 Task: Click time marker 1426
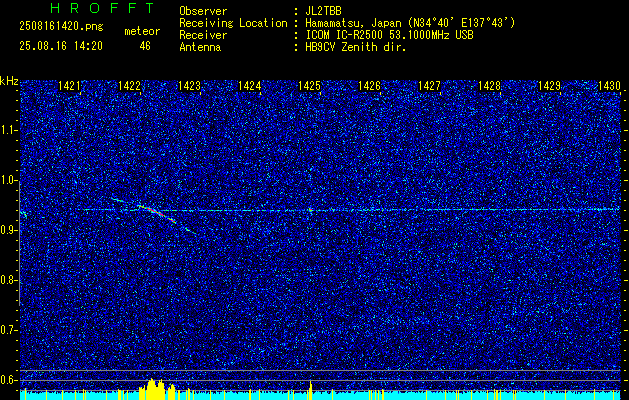[369, 85]
